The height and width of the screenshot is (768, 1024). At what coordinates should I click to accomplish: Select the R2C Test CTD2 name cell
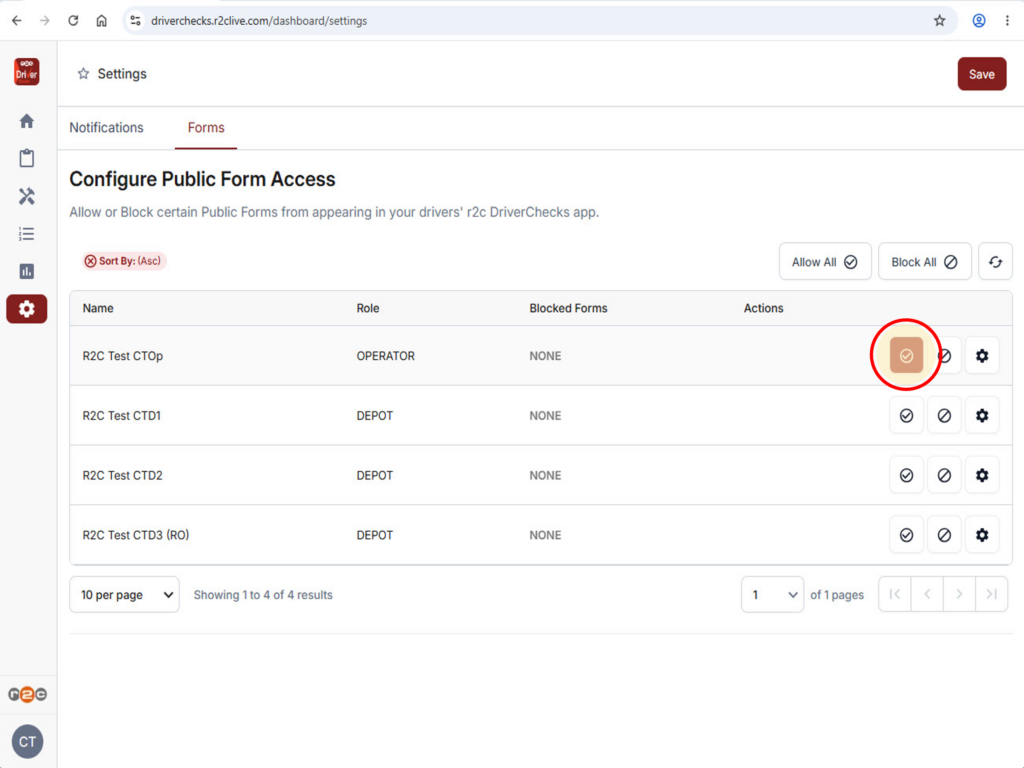pos(123,475)
